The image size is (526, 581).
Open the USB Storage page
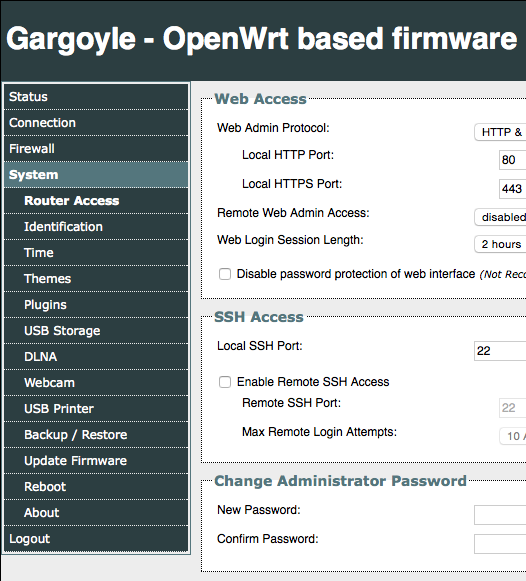(x=96, y=331)
